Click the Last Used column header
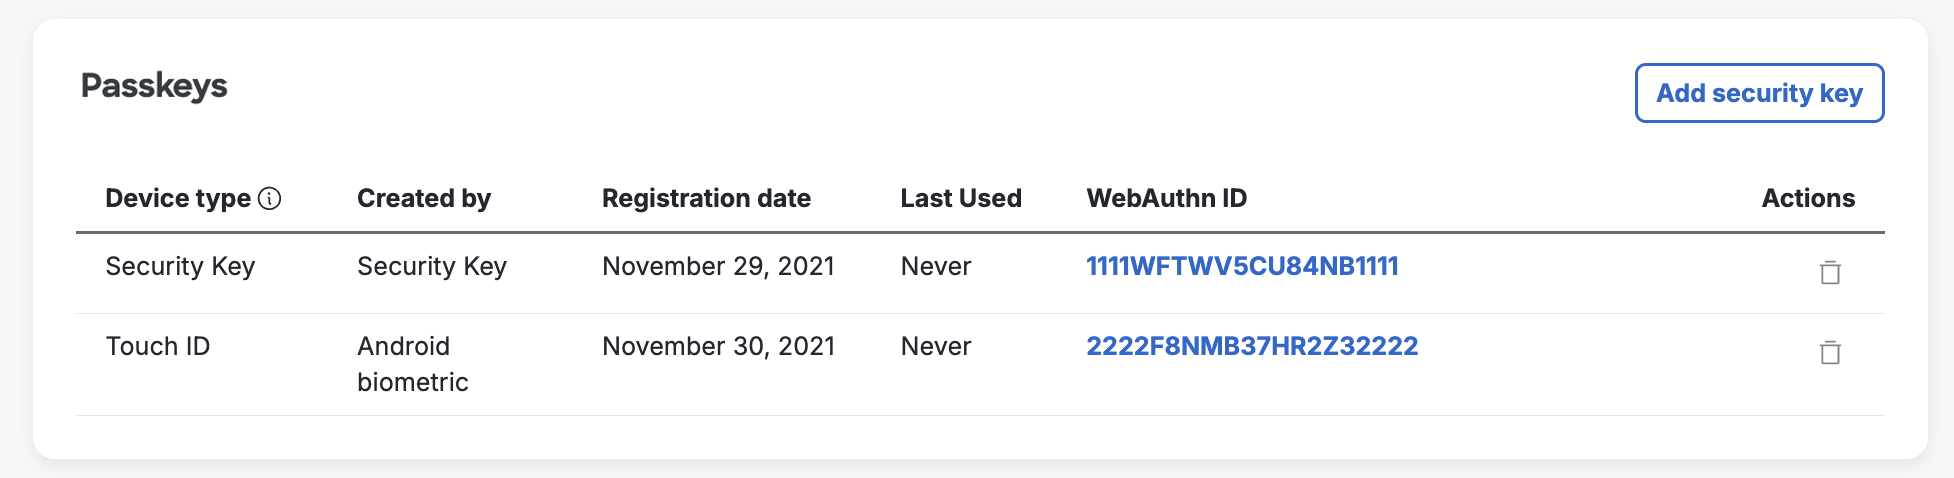Image resolution: width=1954 pixels, height=478 pixels. coord(961,198)
